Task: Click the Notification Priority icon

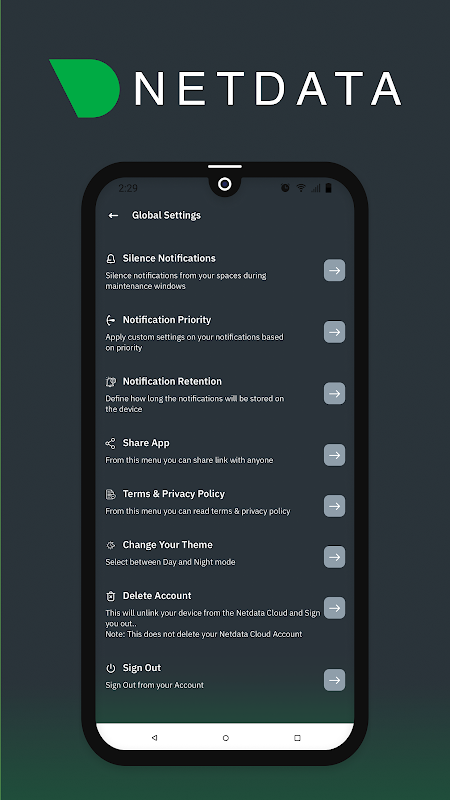Action: pos(111,320)
